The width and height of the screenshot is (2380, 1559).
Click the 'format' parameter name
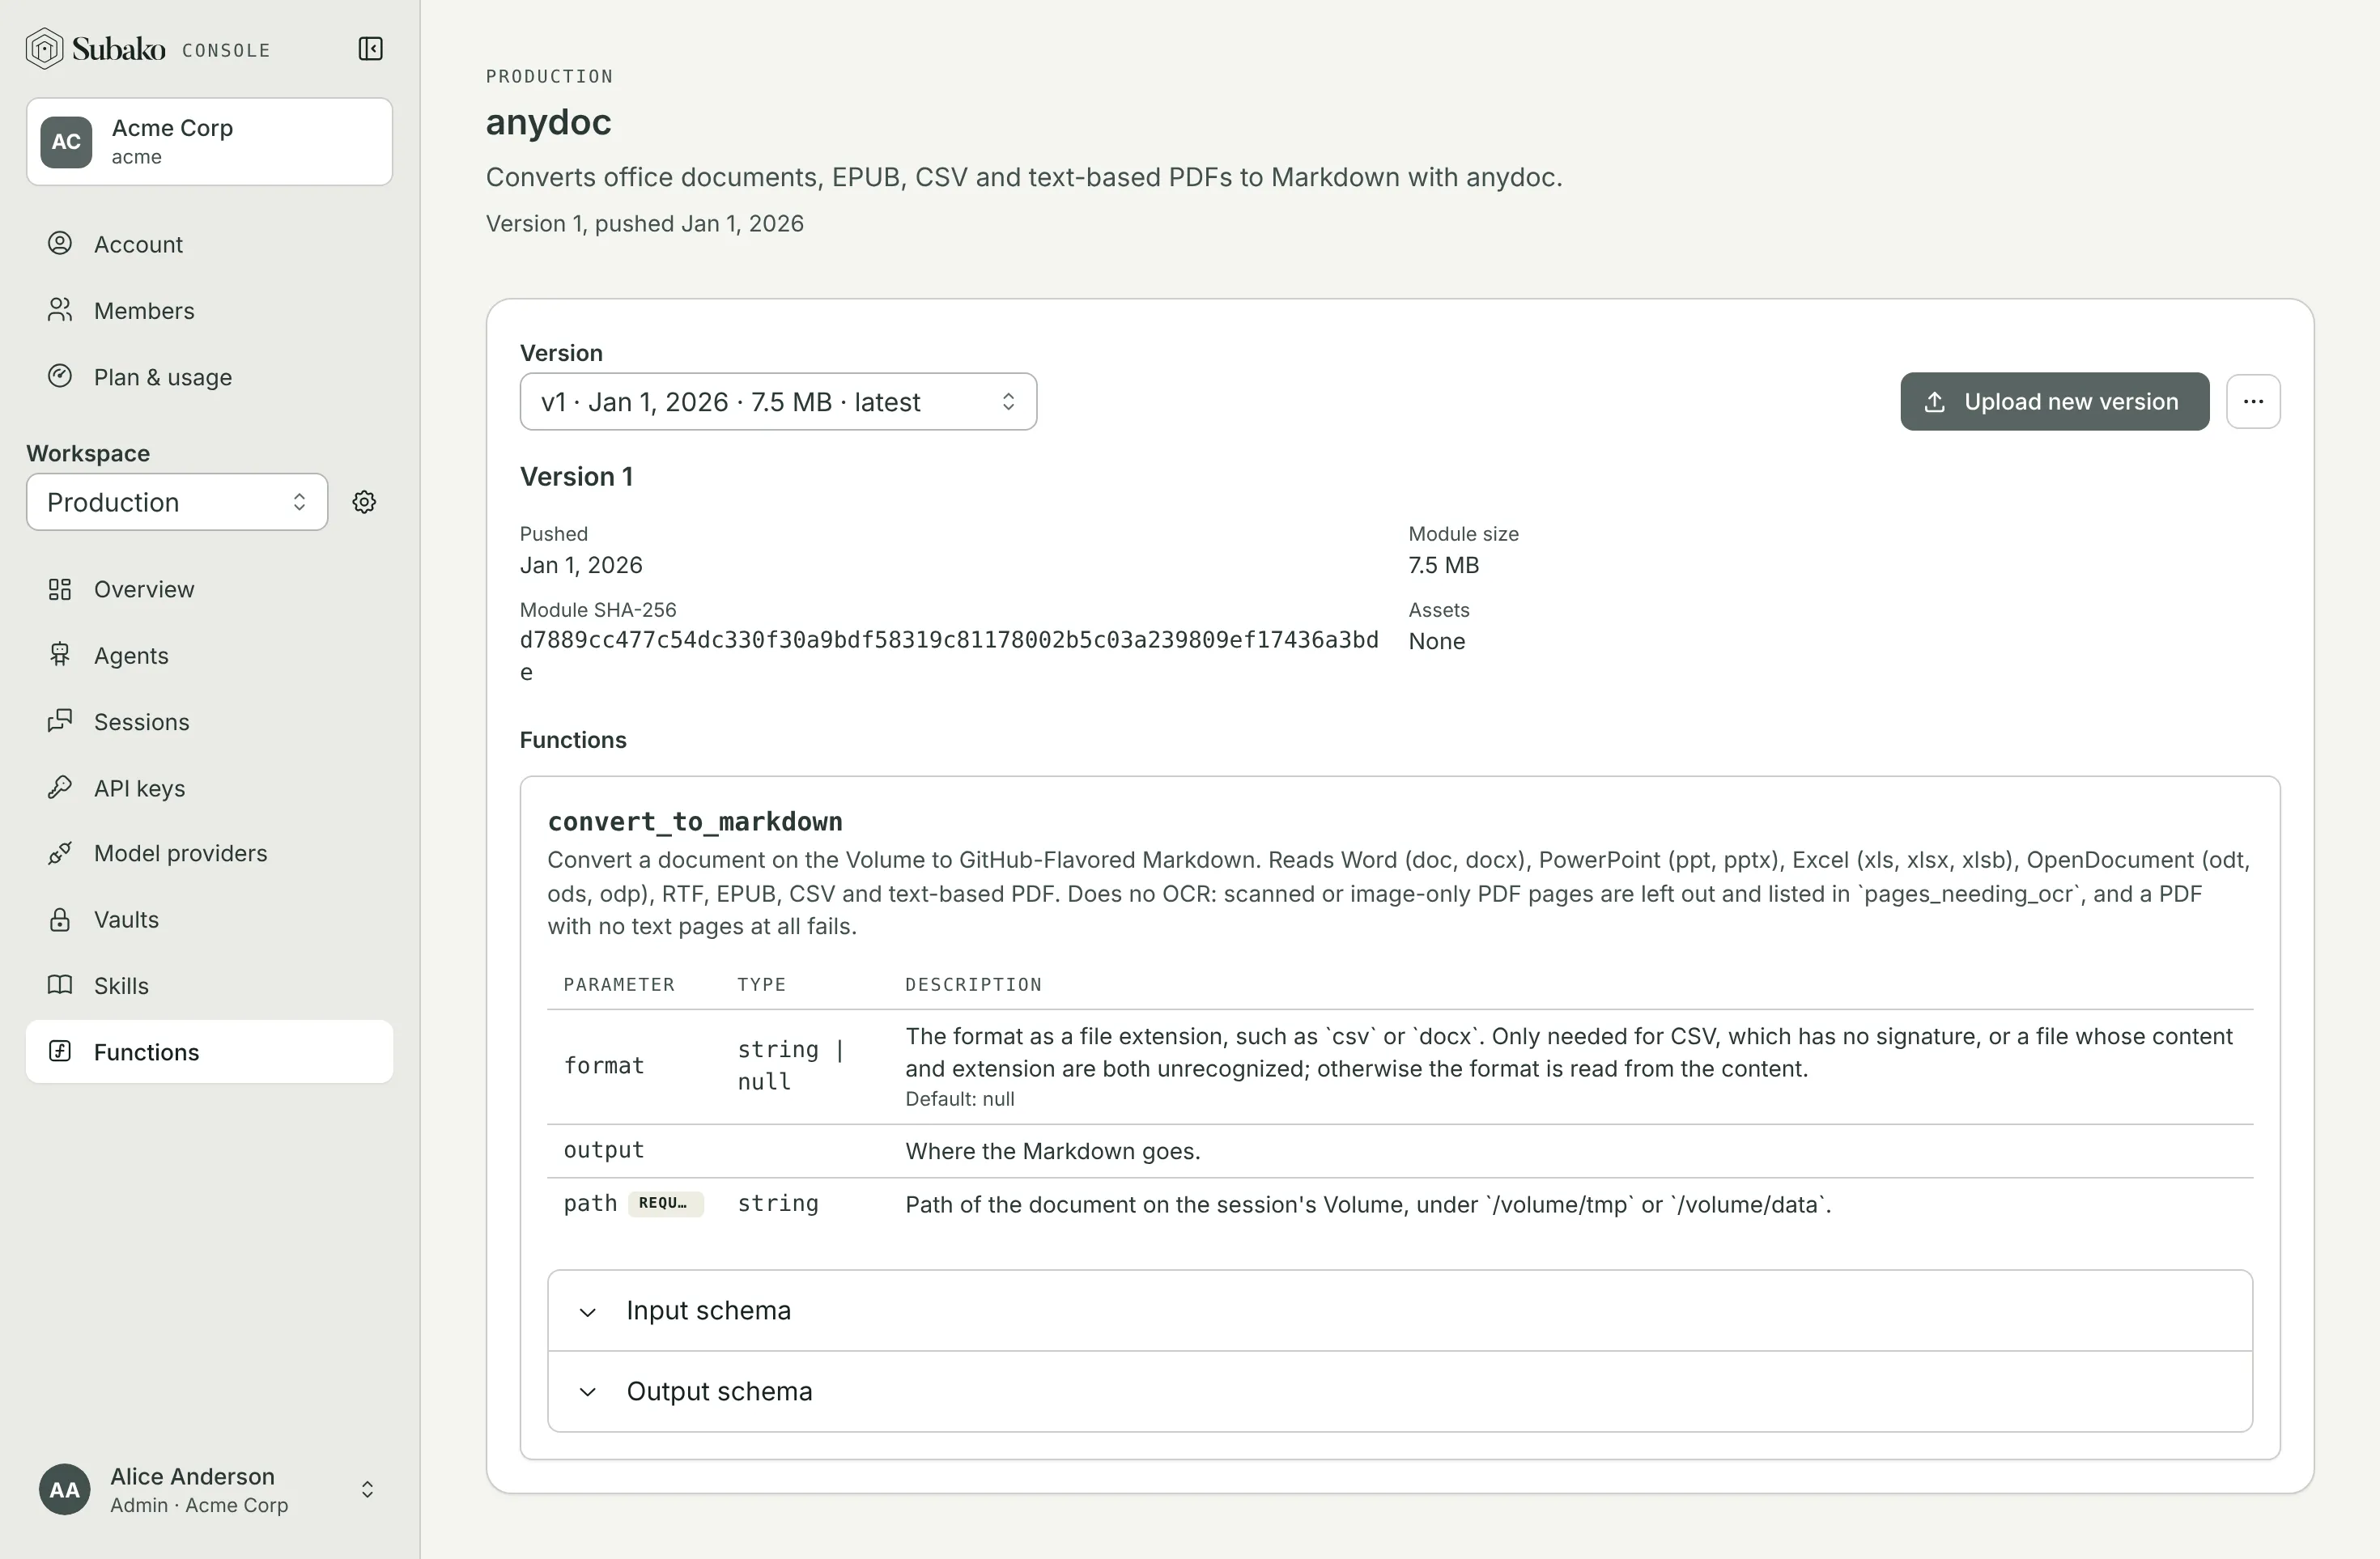coord(604,1066)
